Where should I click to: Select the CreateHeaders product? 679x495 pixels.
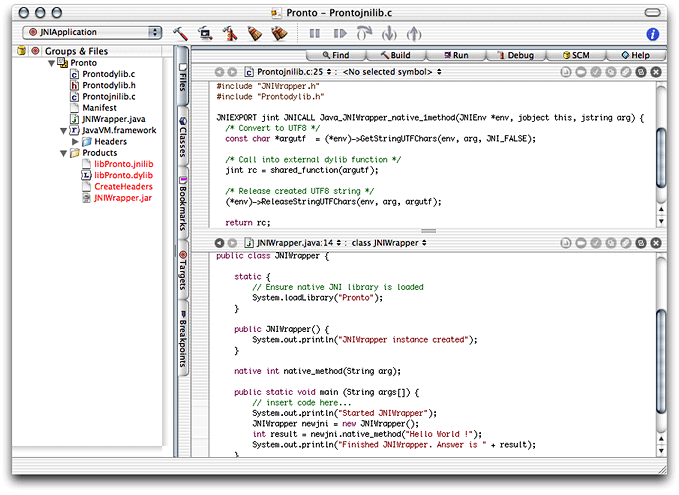tap(117, 187)
